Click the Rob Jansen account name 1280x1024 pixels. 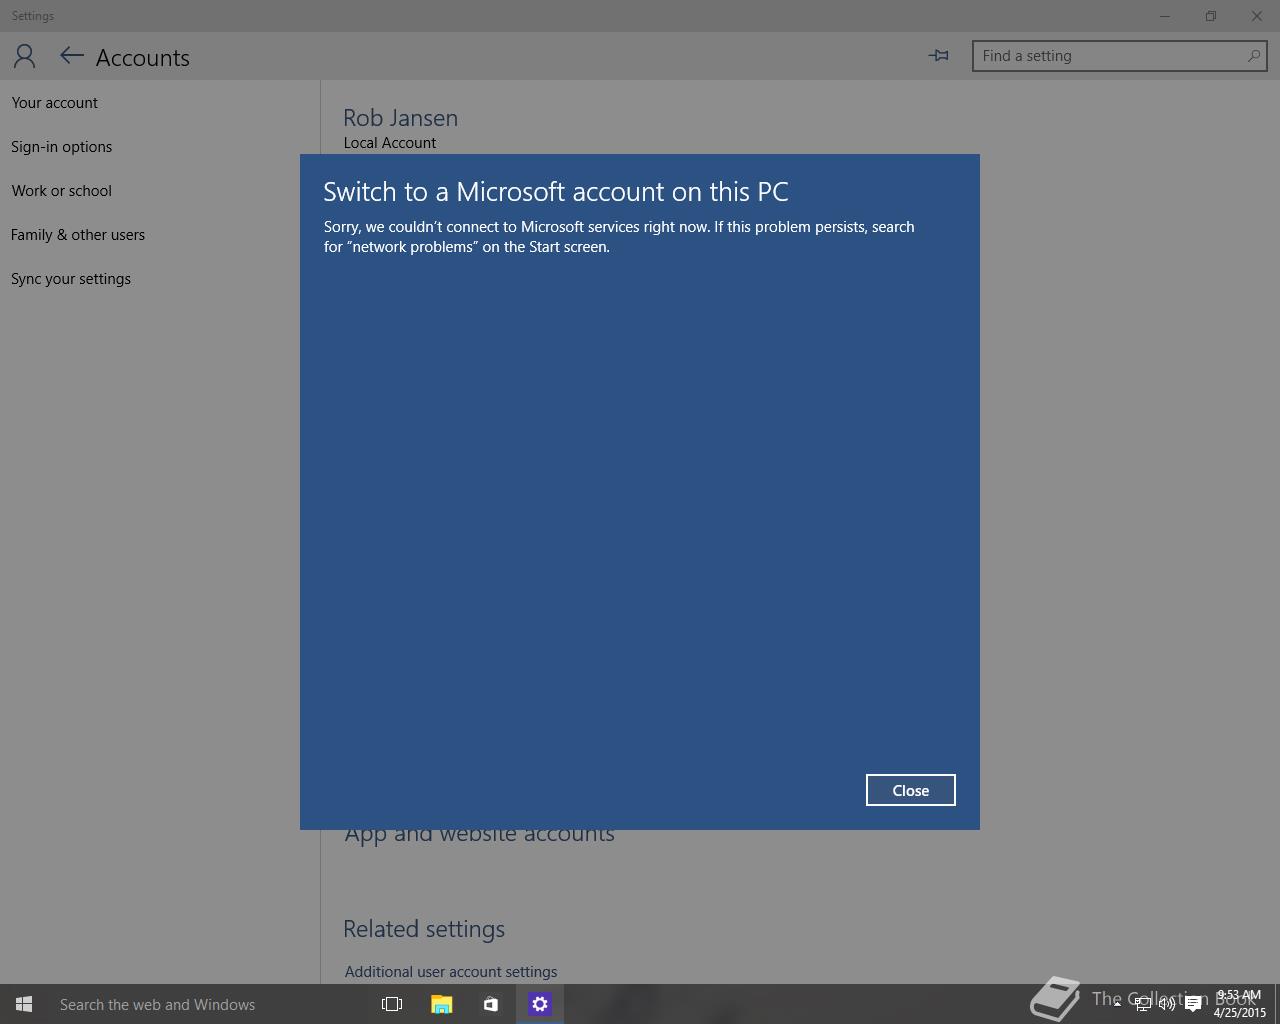400,118
